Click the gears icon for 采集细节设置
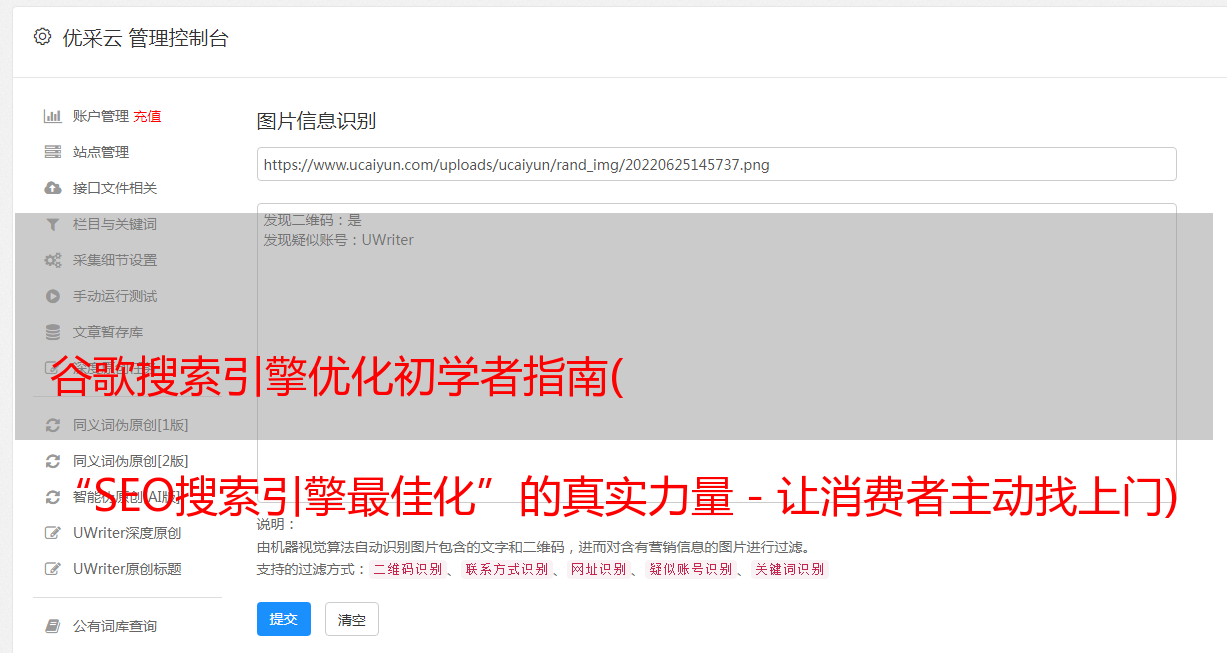 pos(53,260)
